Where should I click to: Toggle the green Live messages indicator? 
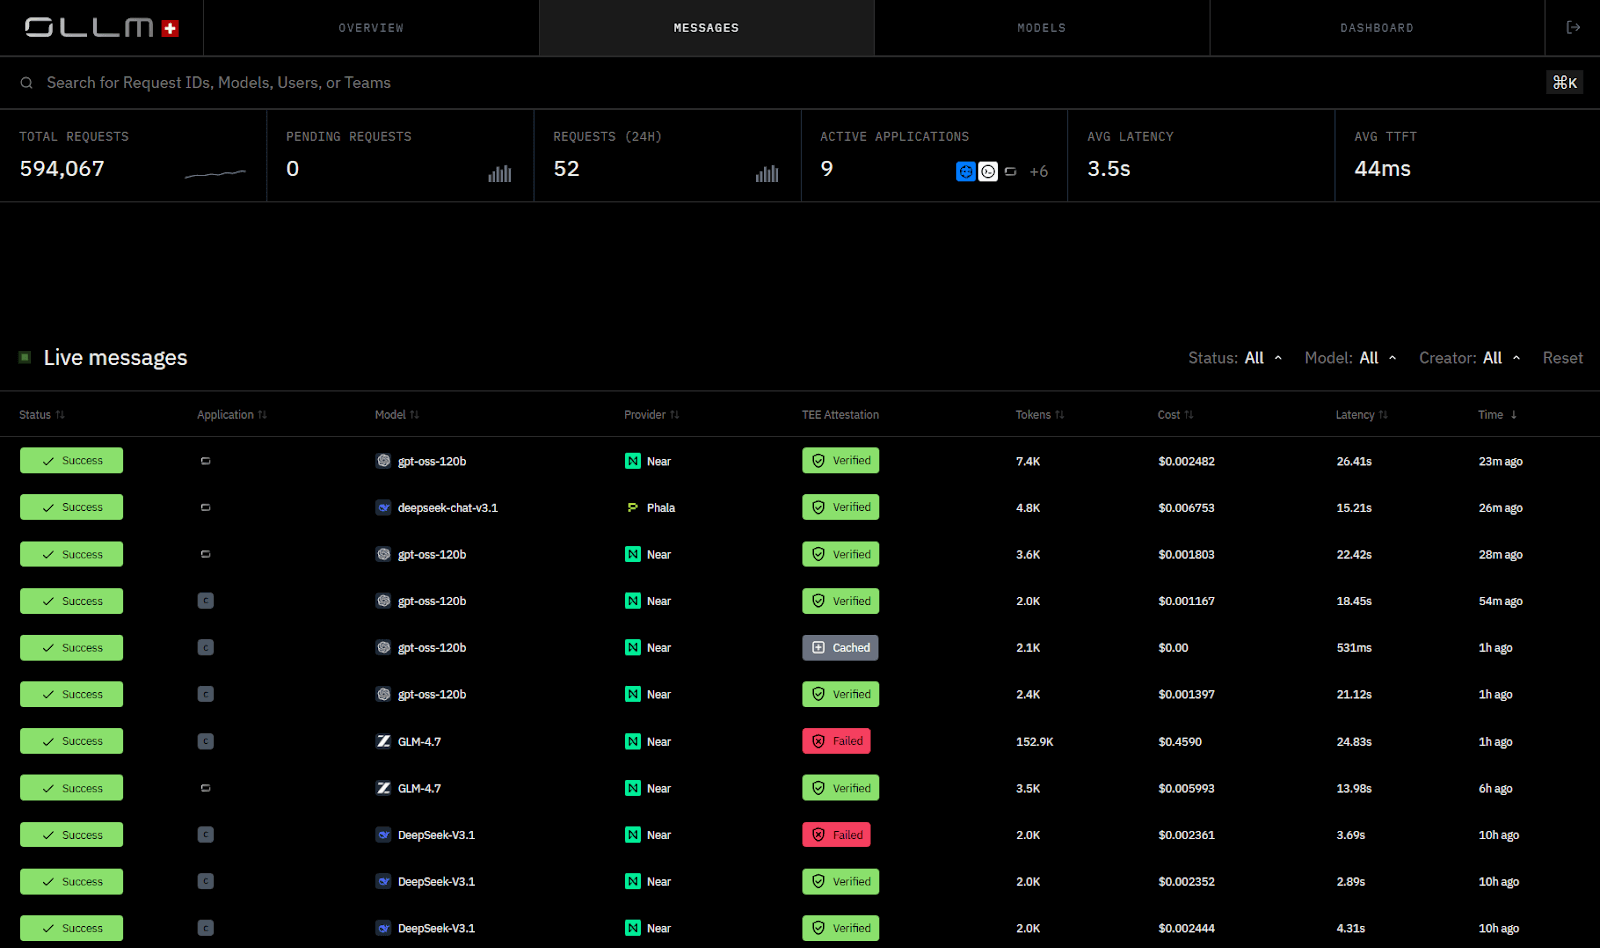tap(25, 357)
